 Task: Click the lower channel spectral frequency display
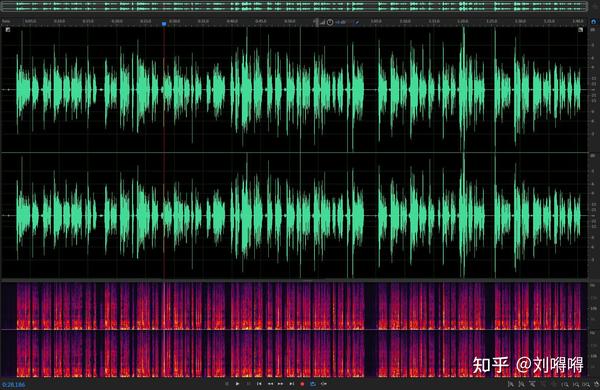[x=294, y=354]
